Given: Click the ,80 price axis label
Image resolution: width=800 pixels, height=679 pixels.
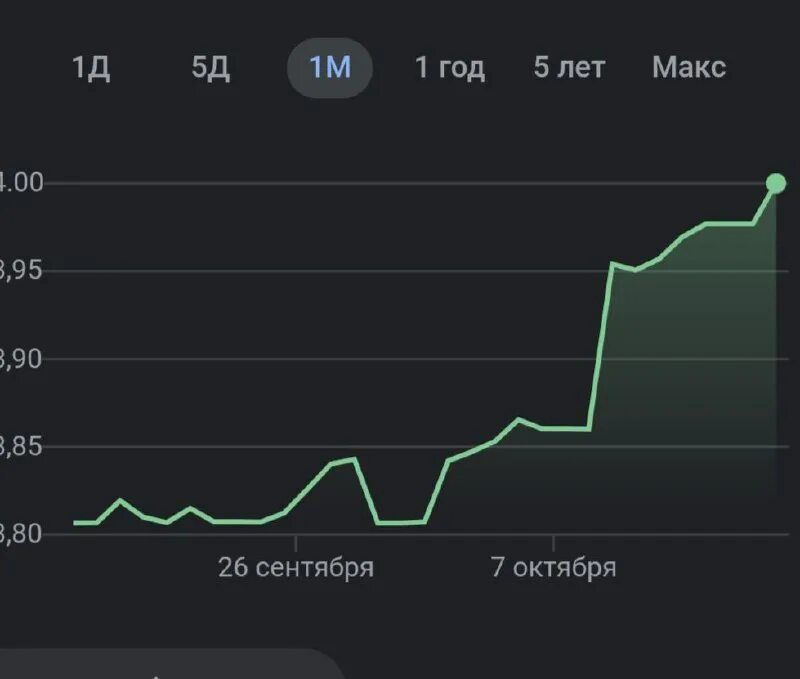Looking at the screenshot, I should [20, 534].
